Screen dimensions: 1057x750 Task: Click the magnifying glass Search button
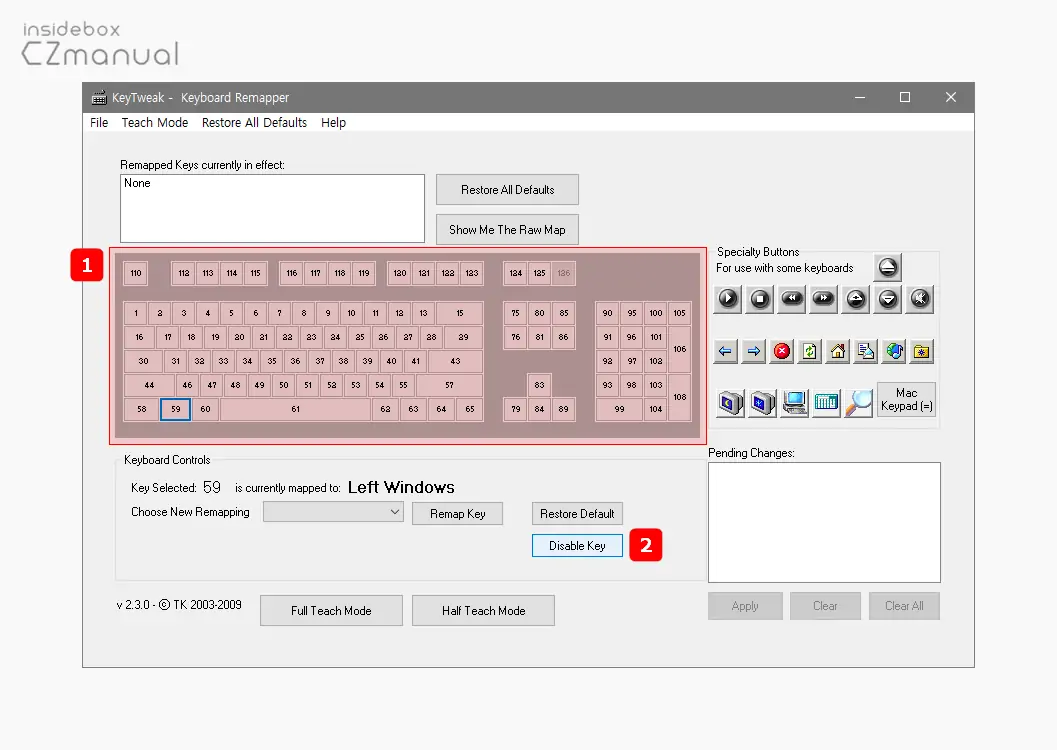[x=858, y=403]
